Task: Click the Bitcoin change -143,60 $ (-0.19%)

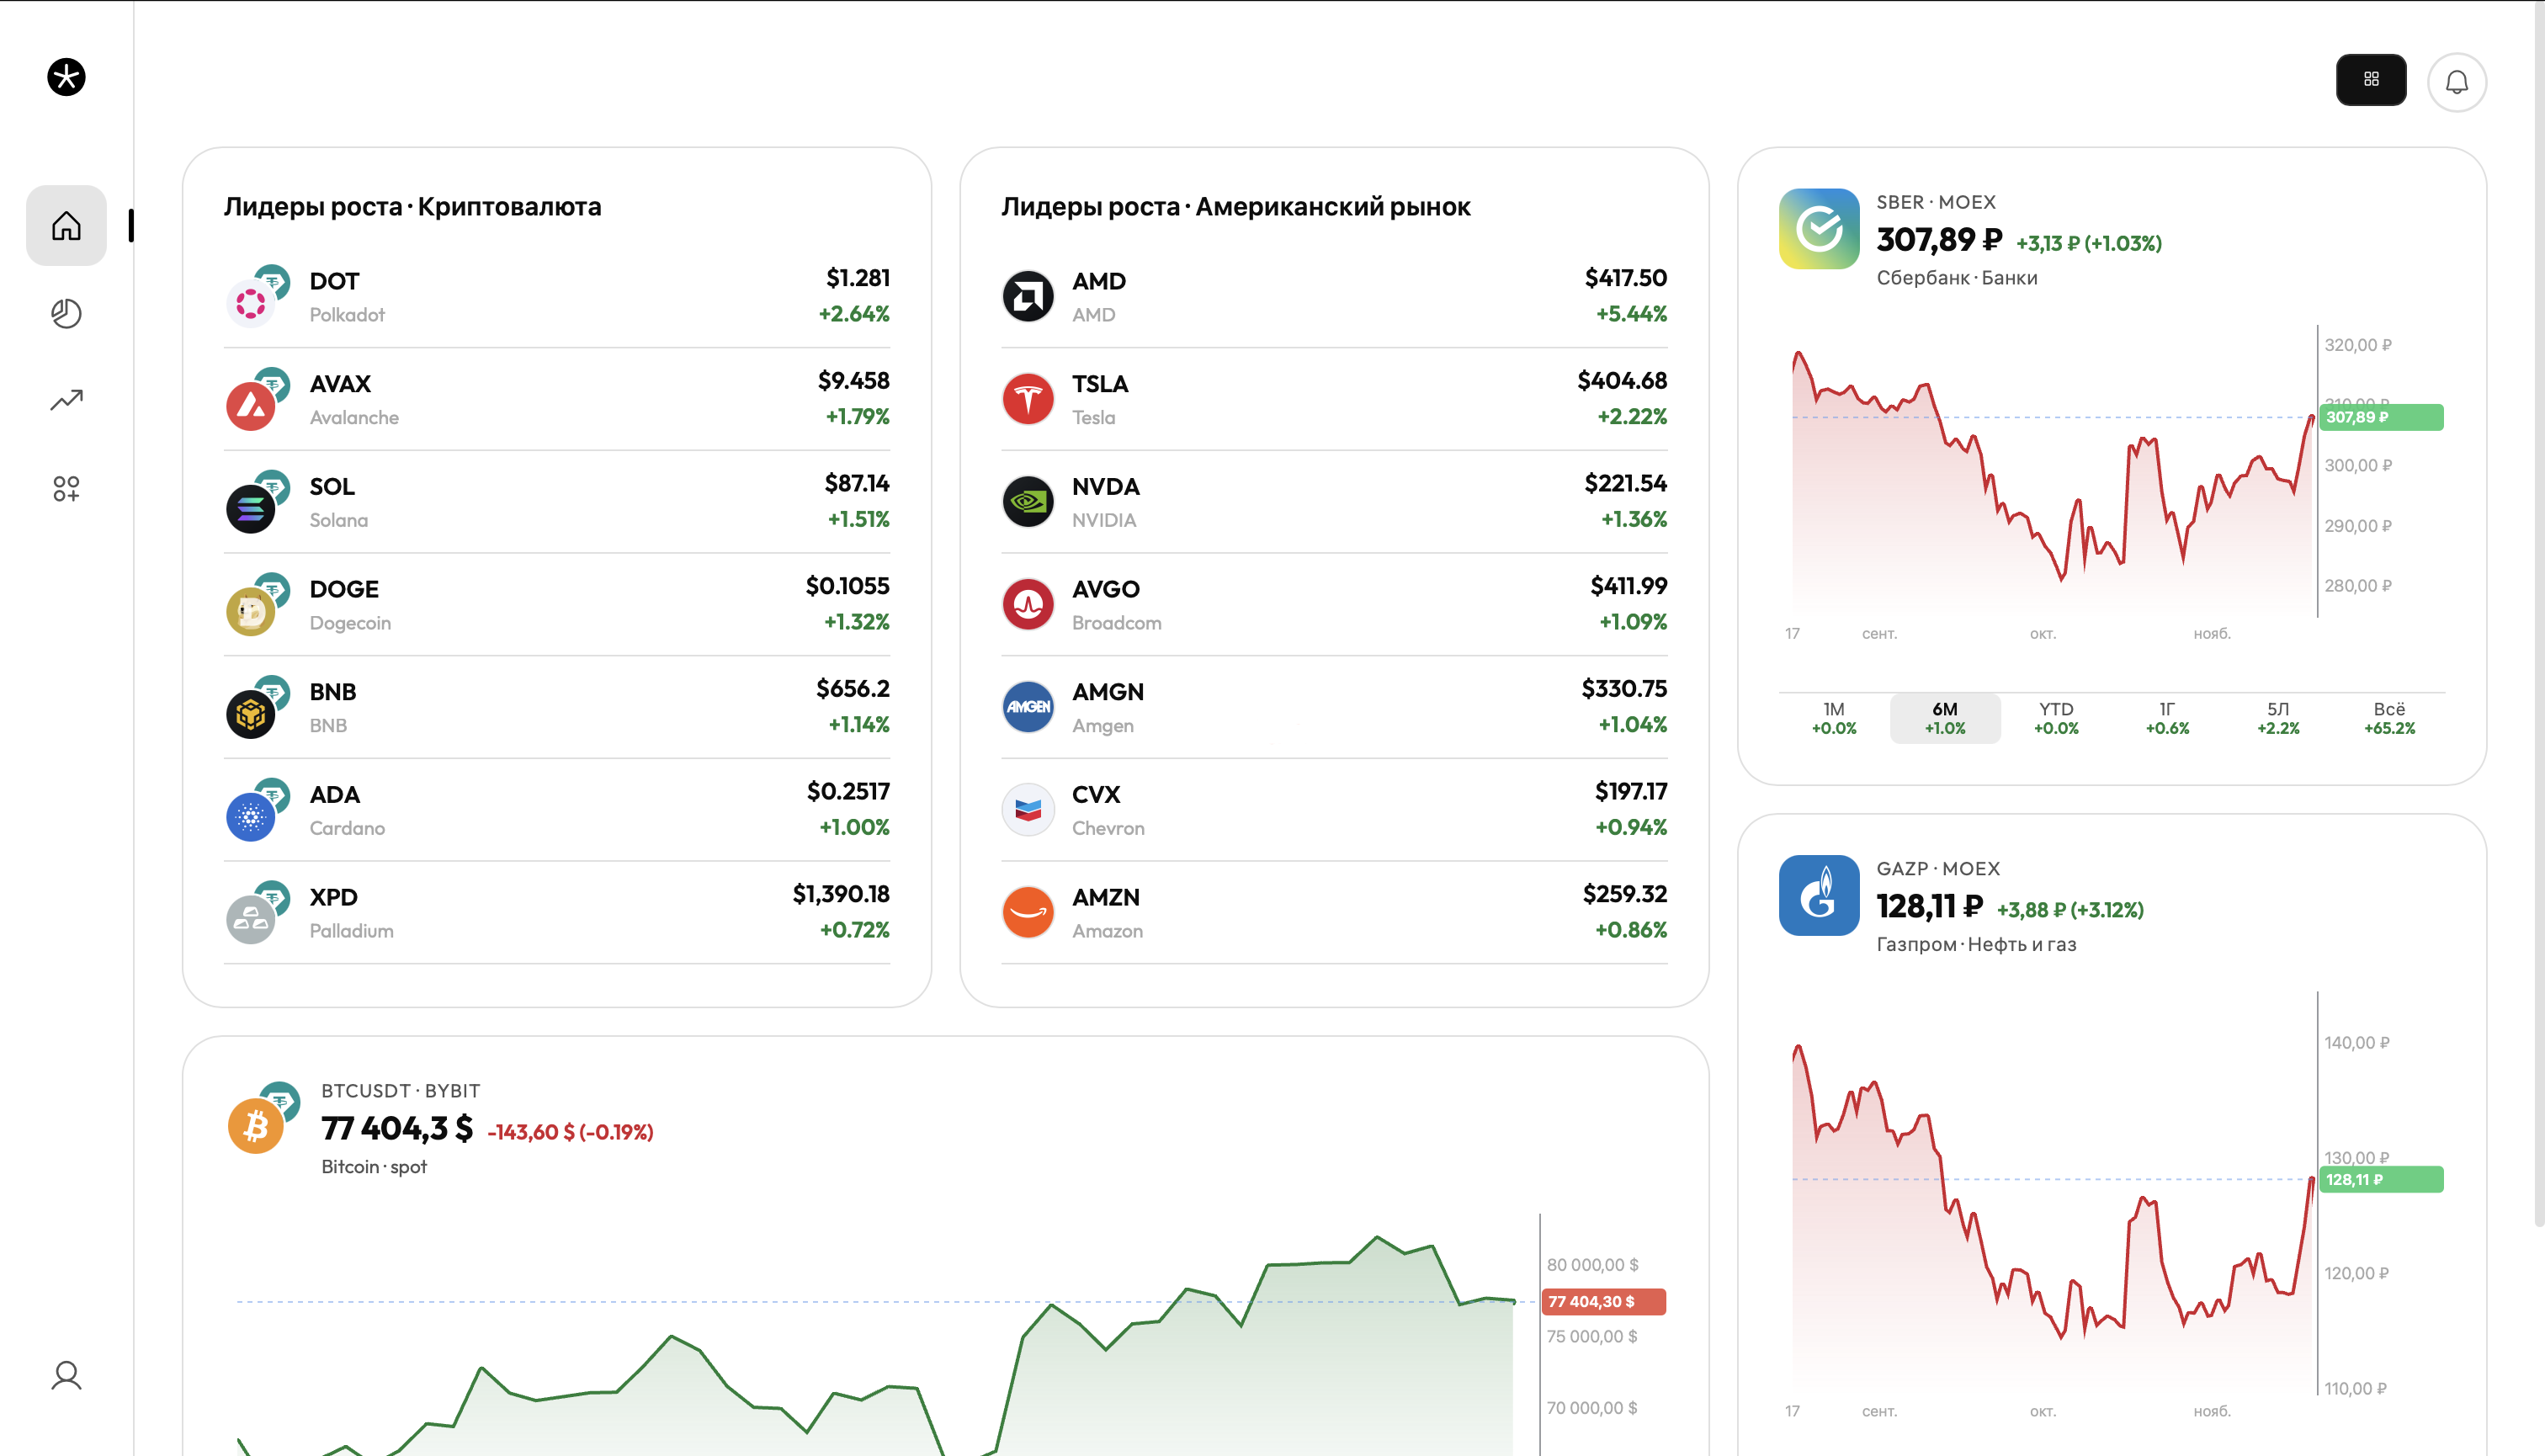Action: coord(570,1132)
